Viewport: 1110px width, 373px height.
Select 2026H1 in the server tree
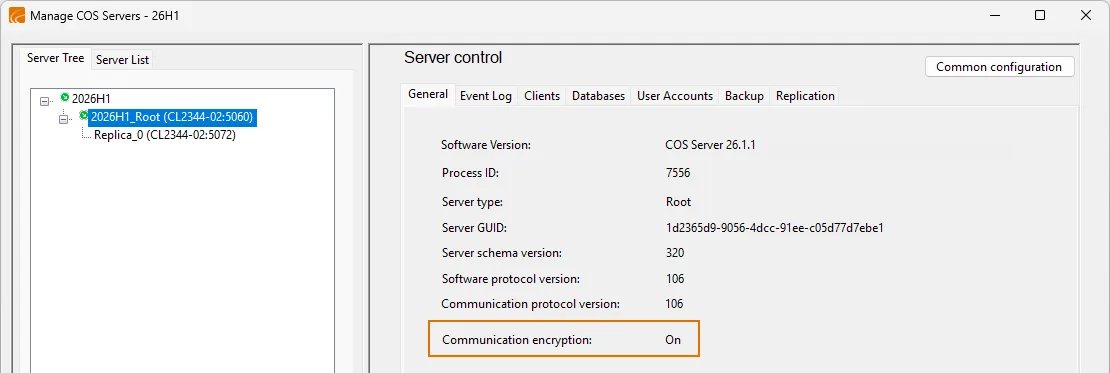click(91, 99)
